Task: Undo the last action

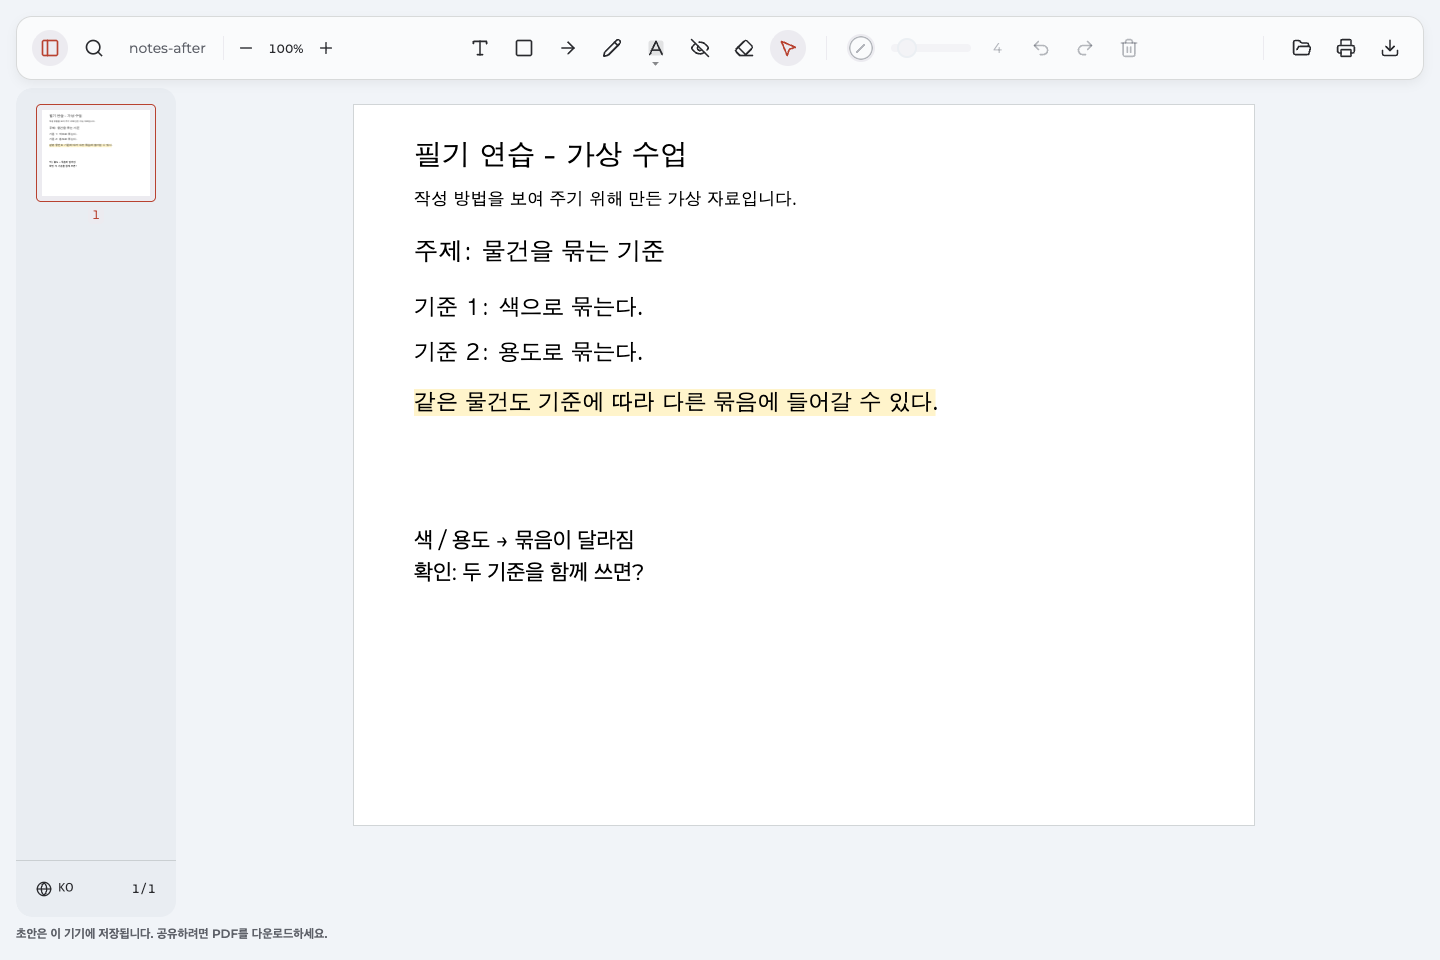Action: (1041, 48)
